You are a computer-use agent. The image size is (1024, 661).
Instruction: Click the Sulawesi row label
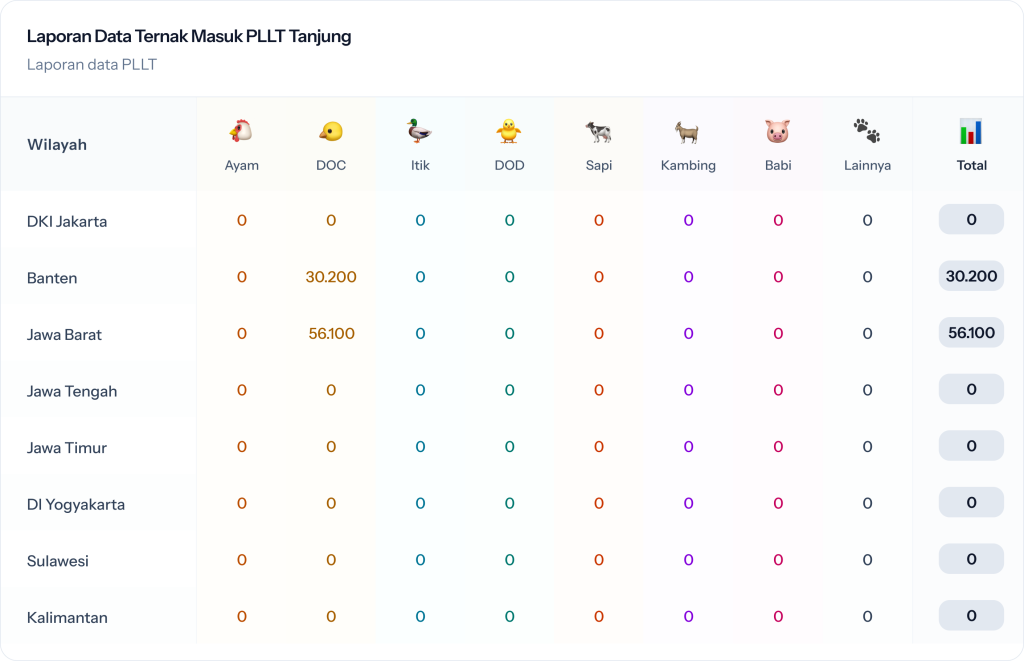coord(58,561)
